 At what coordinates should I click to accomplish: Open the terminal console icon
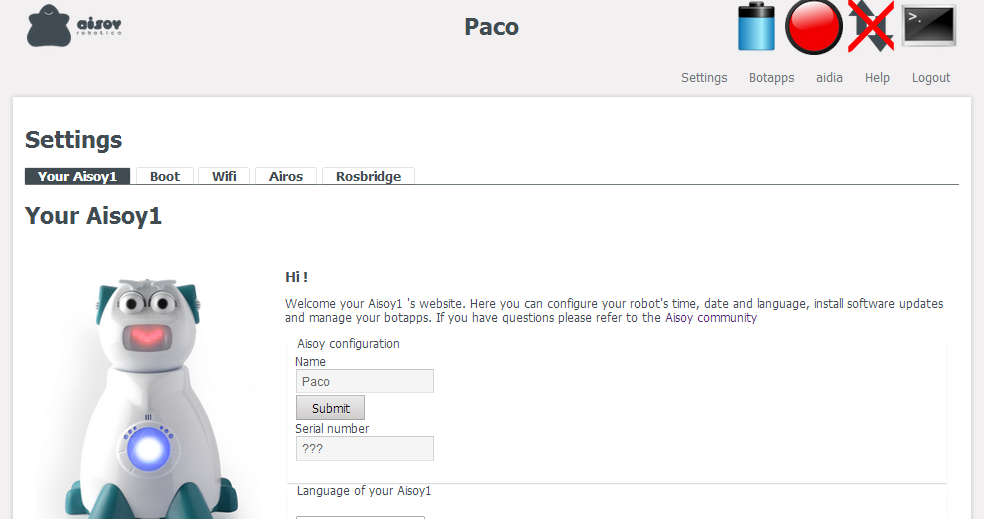929,26
